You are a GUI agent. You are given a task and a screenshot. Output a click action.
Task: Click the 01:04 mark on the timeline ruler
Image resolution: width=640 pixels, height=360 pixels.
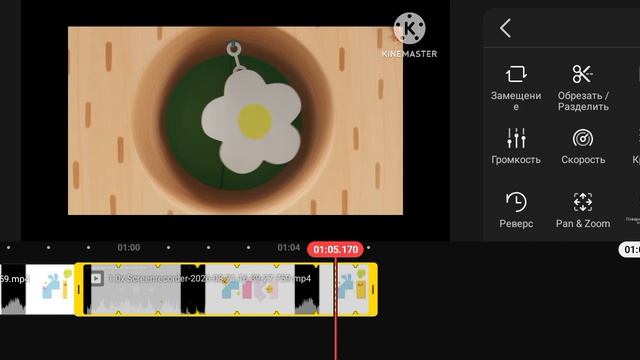point(289,247)
